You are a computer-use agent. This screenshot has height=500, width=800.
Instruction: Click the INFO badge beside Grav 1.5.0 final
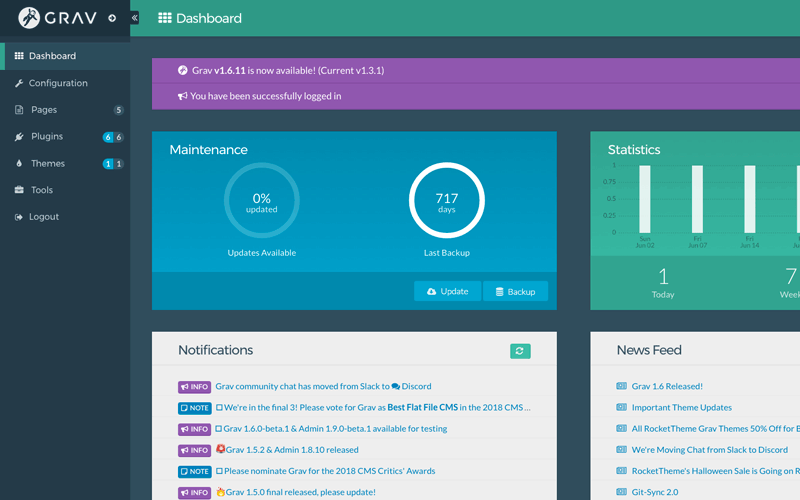(194, 493)
